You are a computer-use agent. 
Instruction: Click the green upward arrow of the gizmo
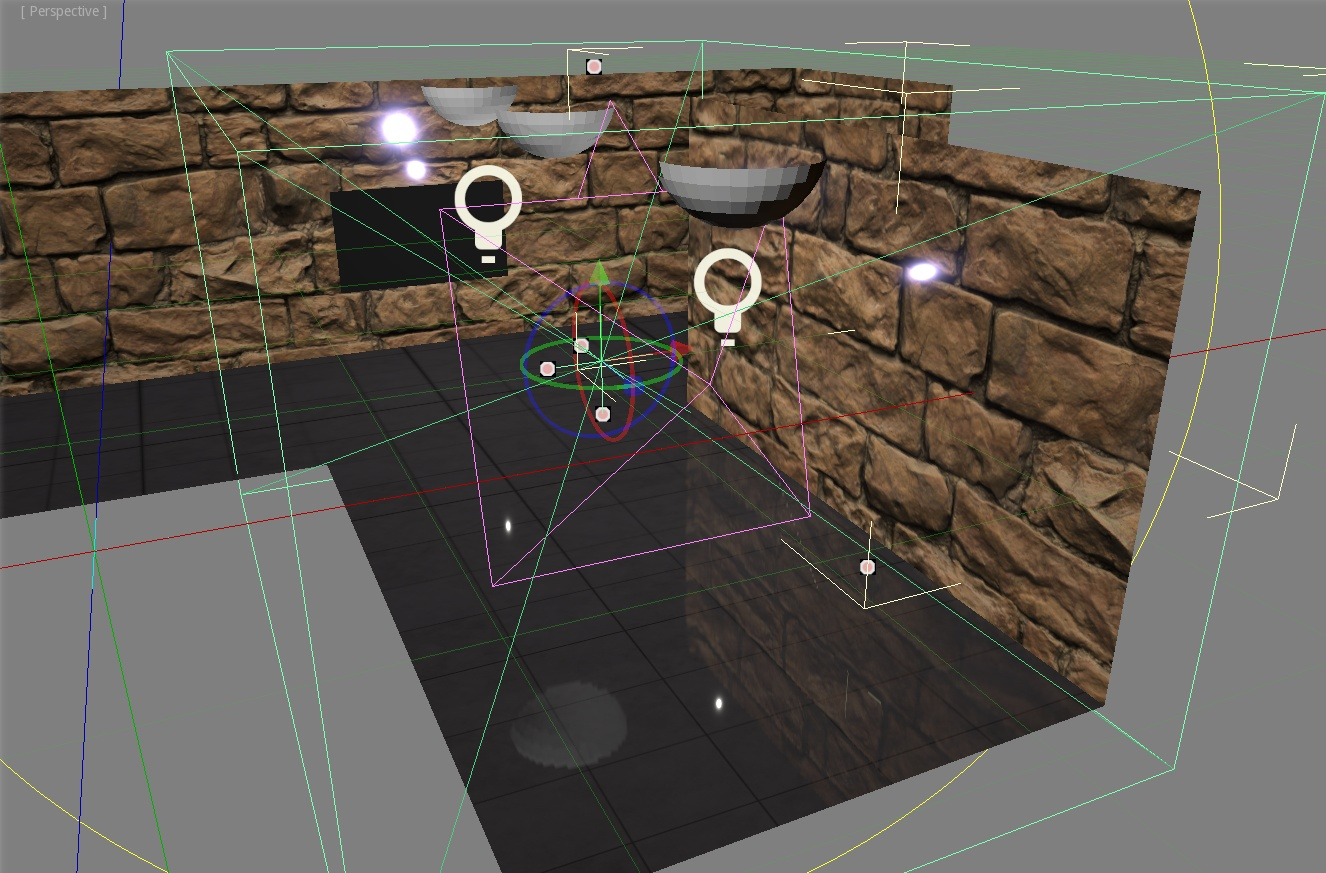coord(599,273)
